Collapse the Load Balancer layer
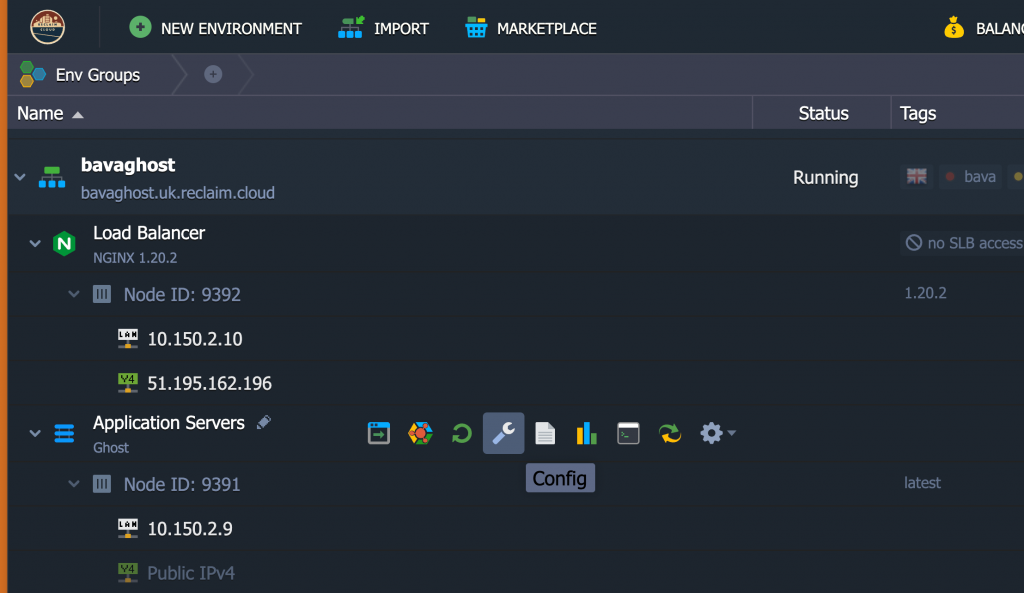This screenshot has width=1024, height=593. (35, 244)
